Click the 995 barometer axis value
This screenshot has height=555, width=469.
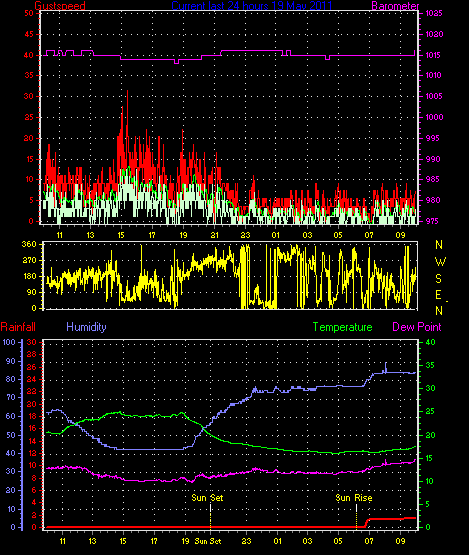[433, 138]
